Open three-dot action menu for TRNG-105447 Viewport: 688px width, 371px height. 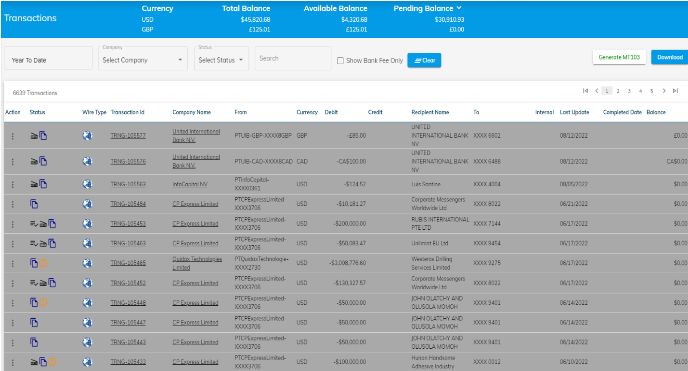[x=13, y=323]
